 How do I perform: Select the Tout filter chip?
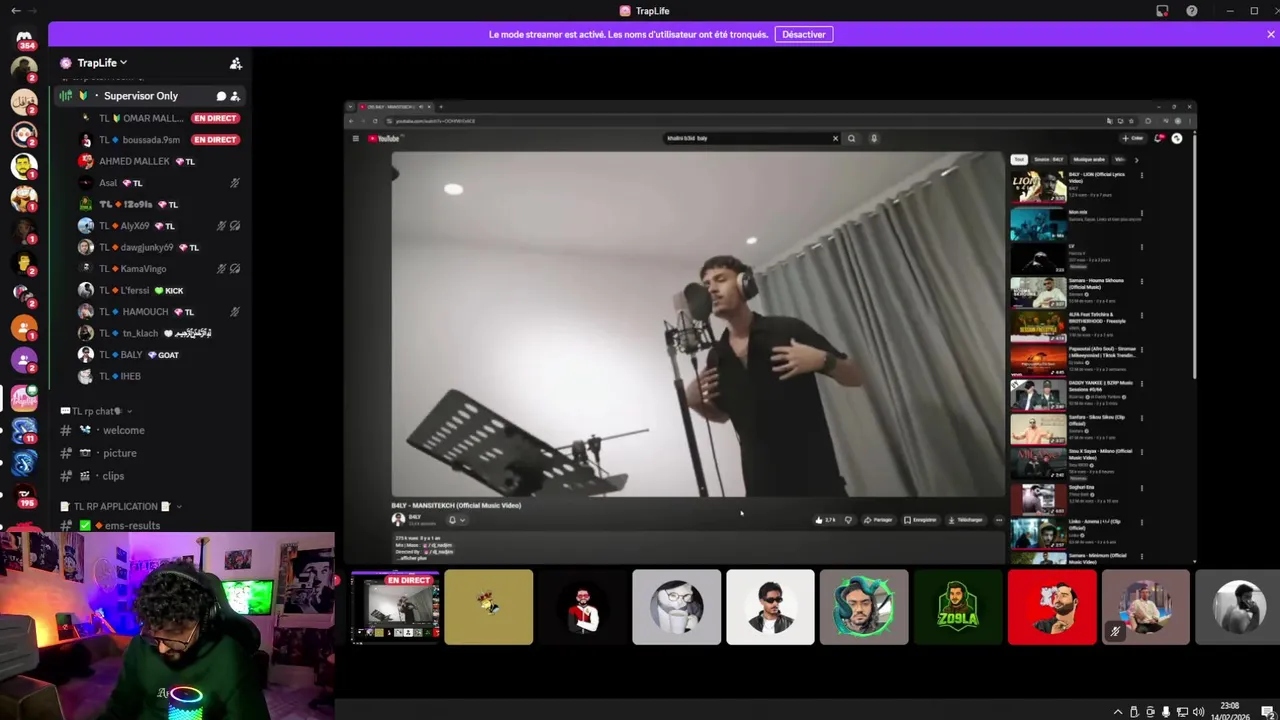pos(1018,160)
